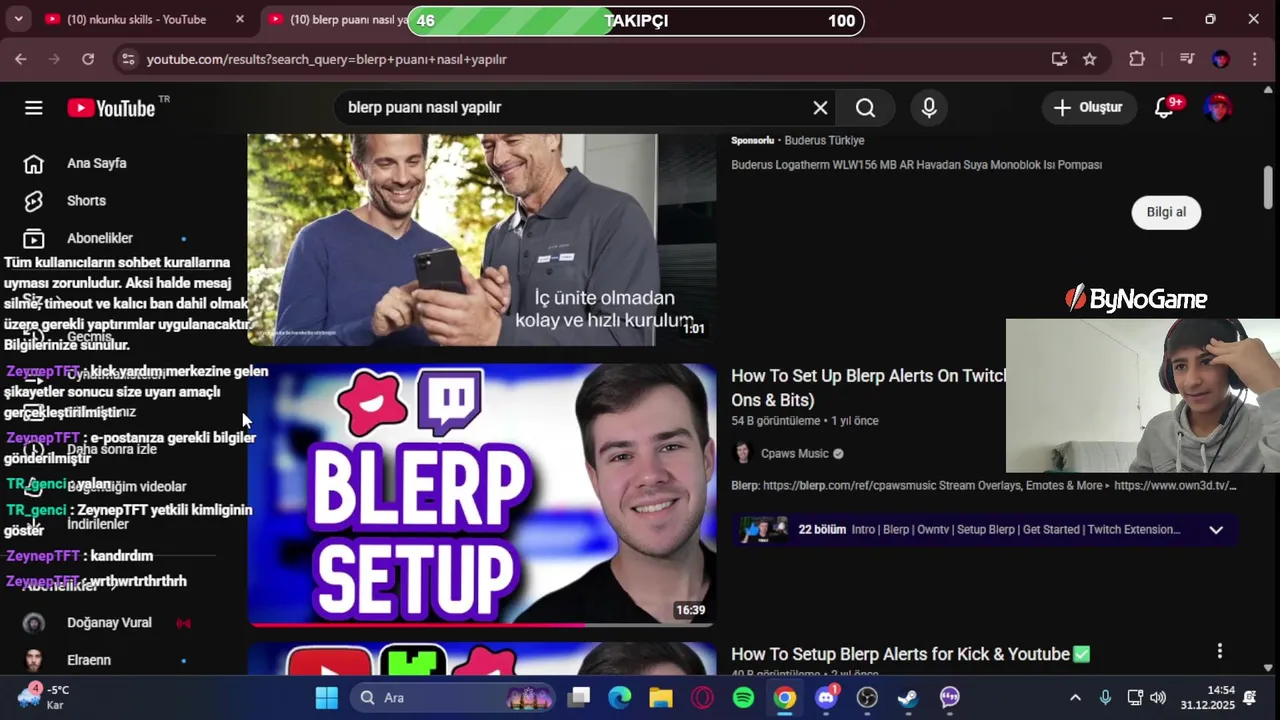Click the YouTube logo
This screenshot has height=720, width=1280.
111,108
